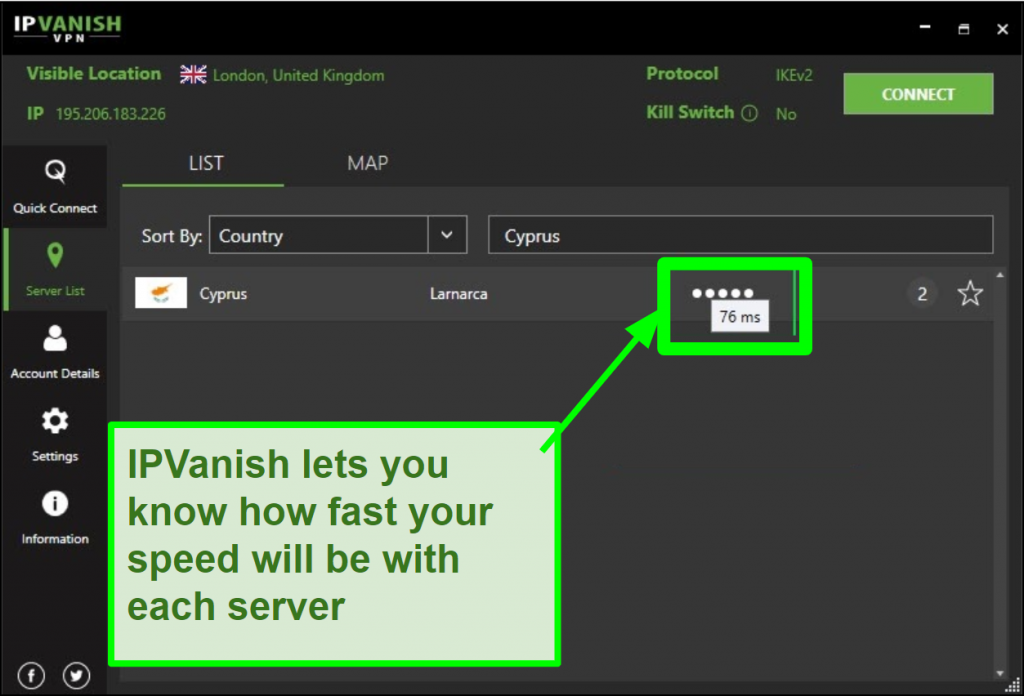The height and width of the screenshot is (696, 1024).
Task: Click the scrollbar up arrow in server list
Action: point(1000,276)
